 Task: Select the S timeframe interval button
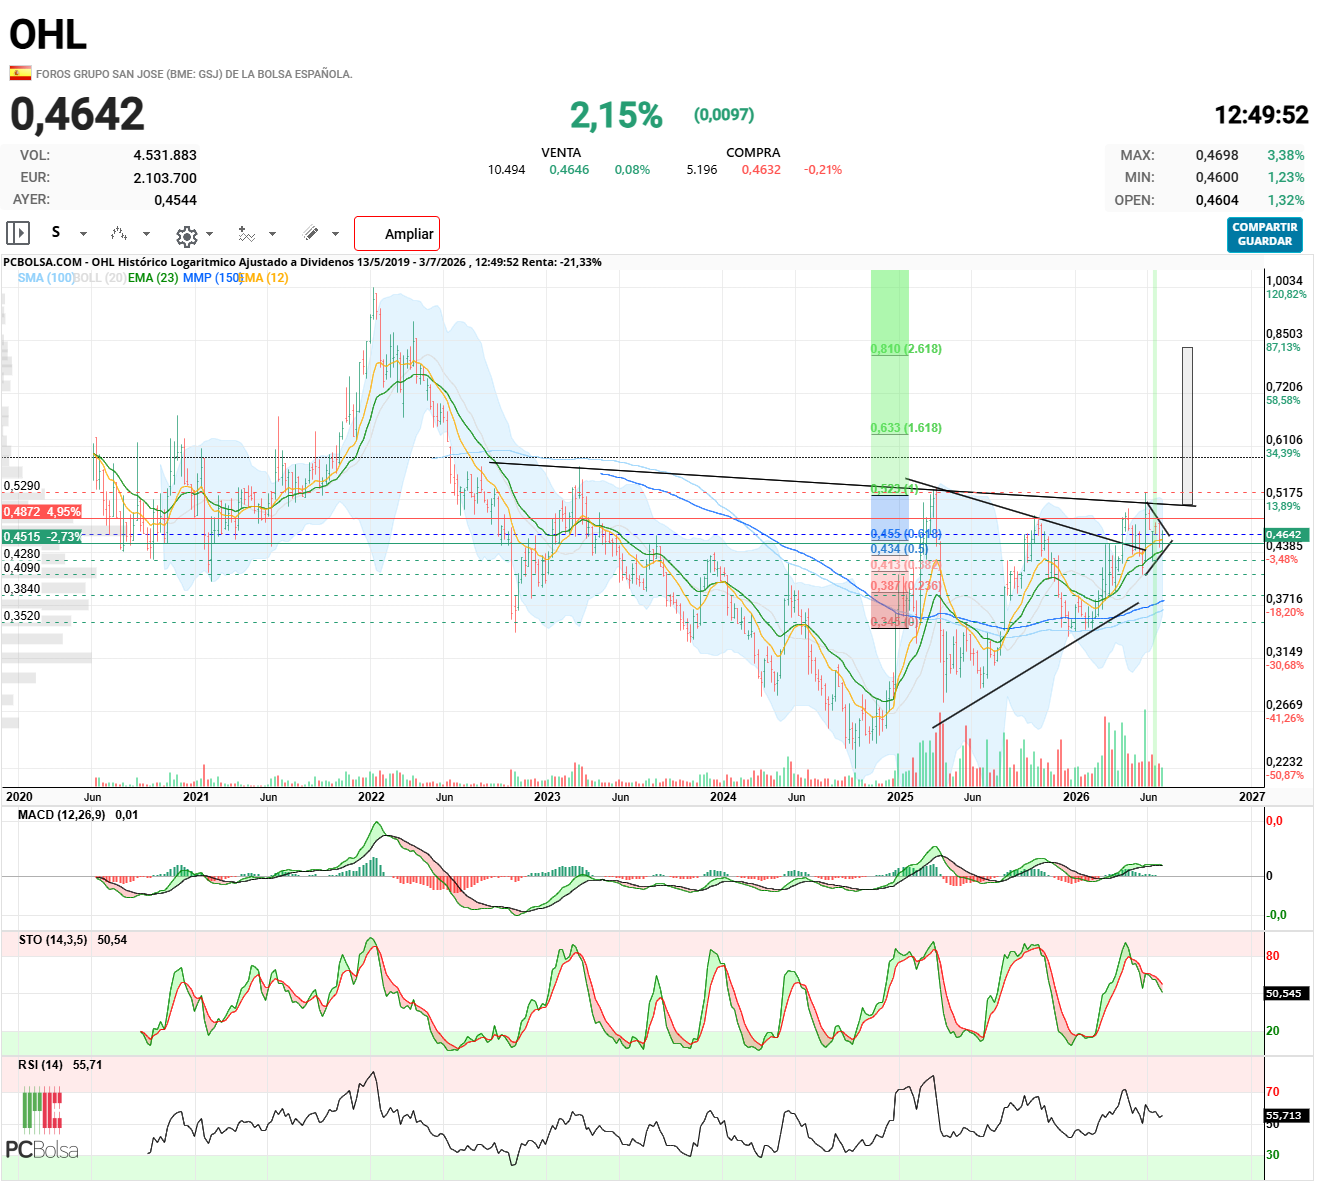56,232
